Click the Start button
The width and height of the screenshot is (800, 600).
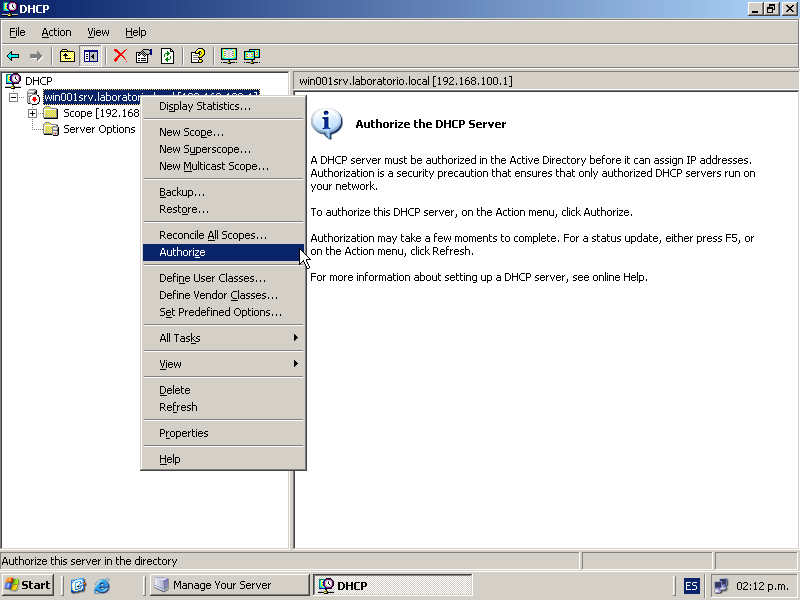click(x=28, y=585)
